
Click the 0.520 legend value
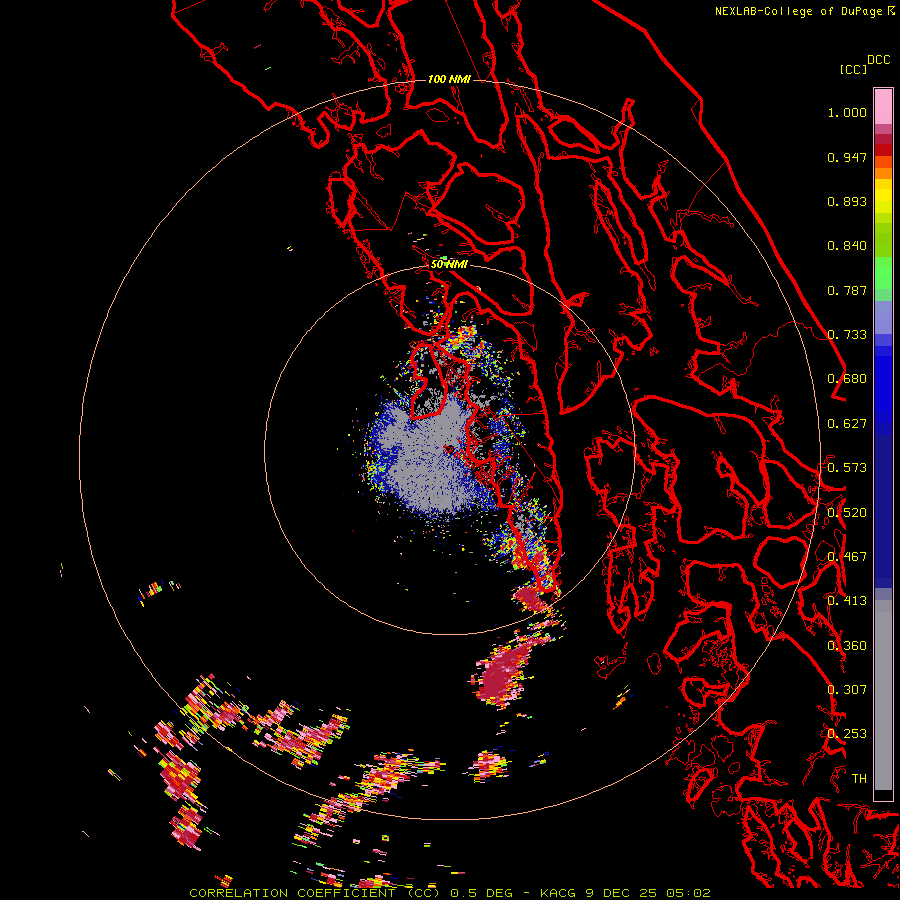pos(847,513)
